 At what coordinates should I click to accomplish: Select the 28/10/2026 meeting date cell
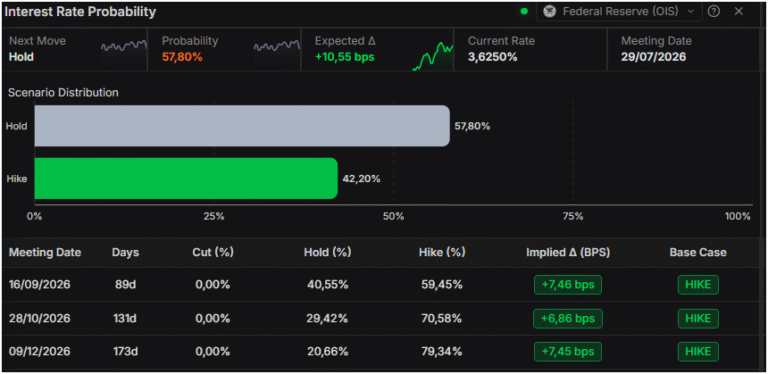coord(40,319)
